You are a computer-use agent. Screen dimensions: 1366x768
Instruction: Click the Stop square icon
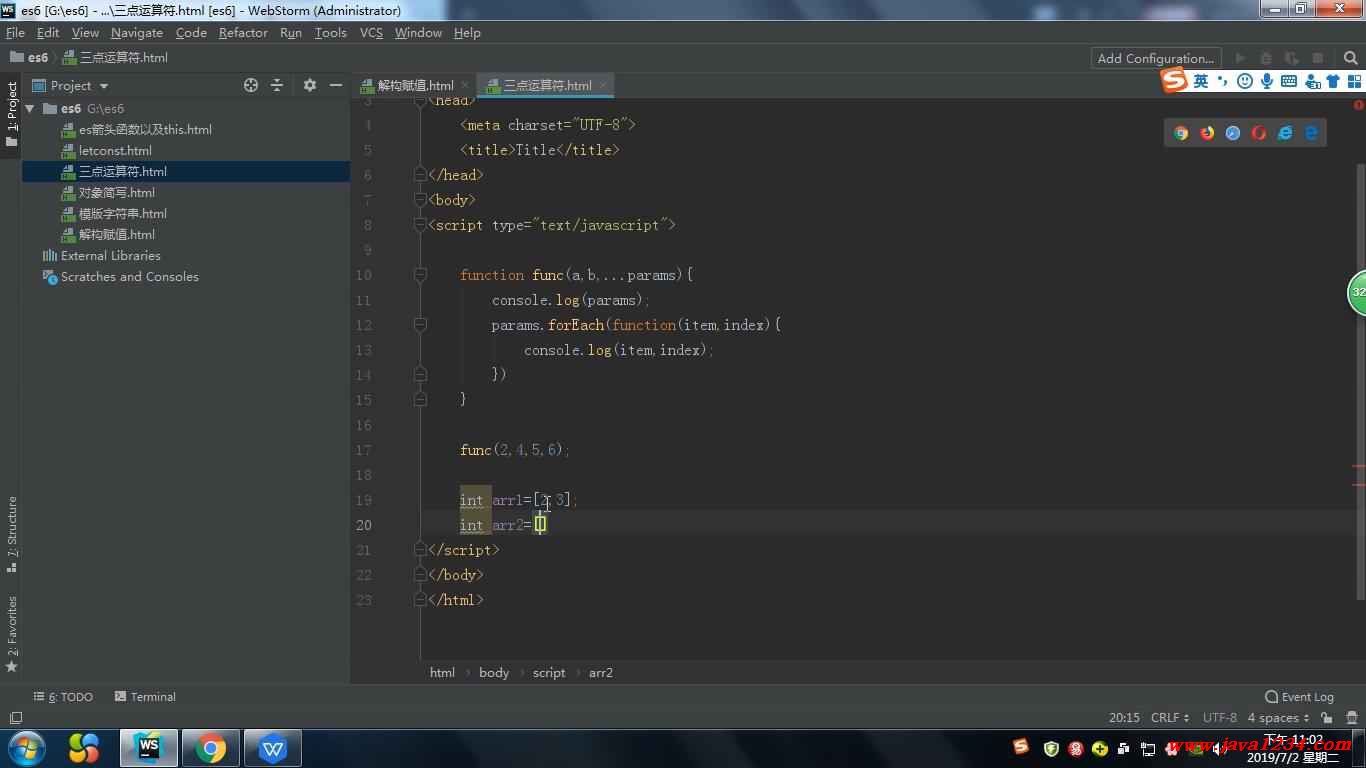[x=1318, y=58]
